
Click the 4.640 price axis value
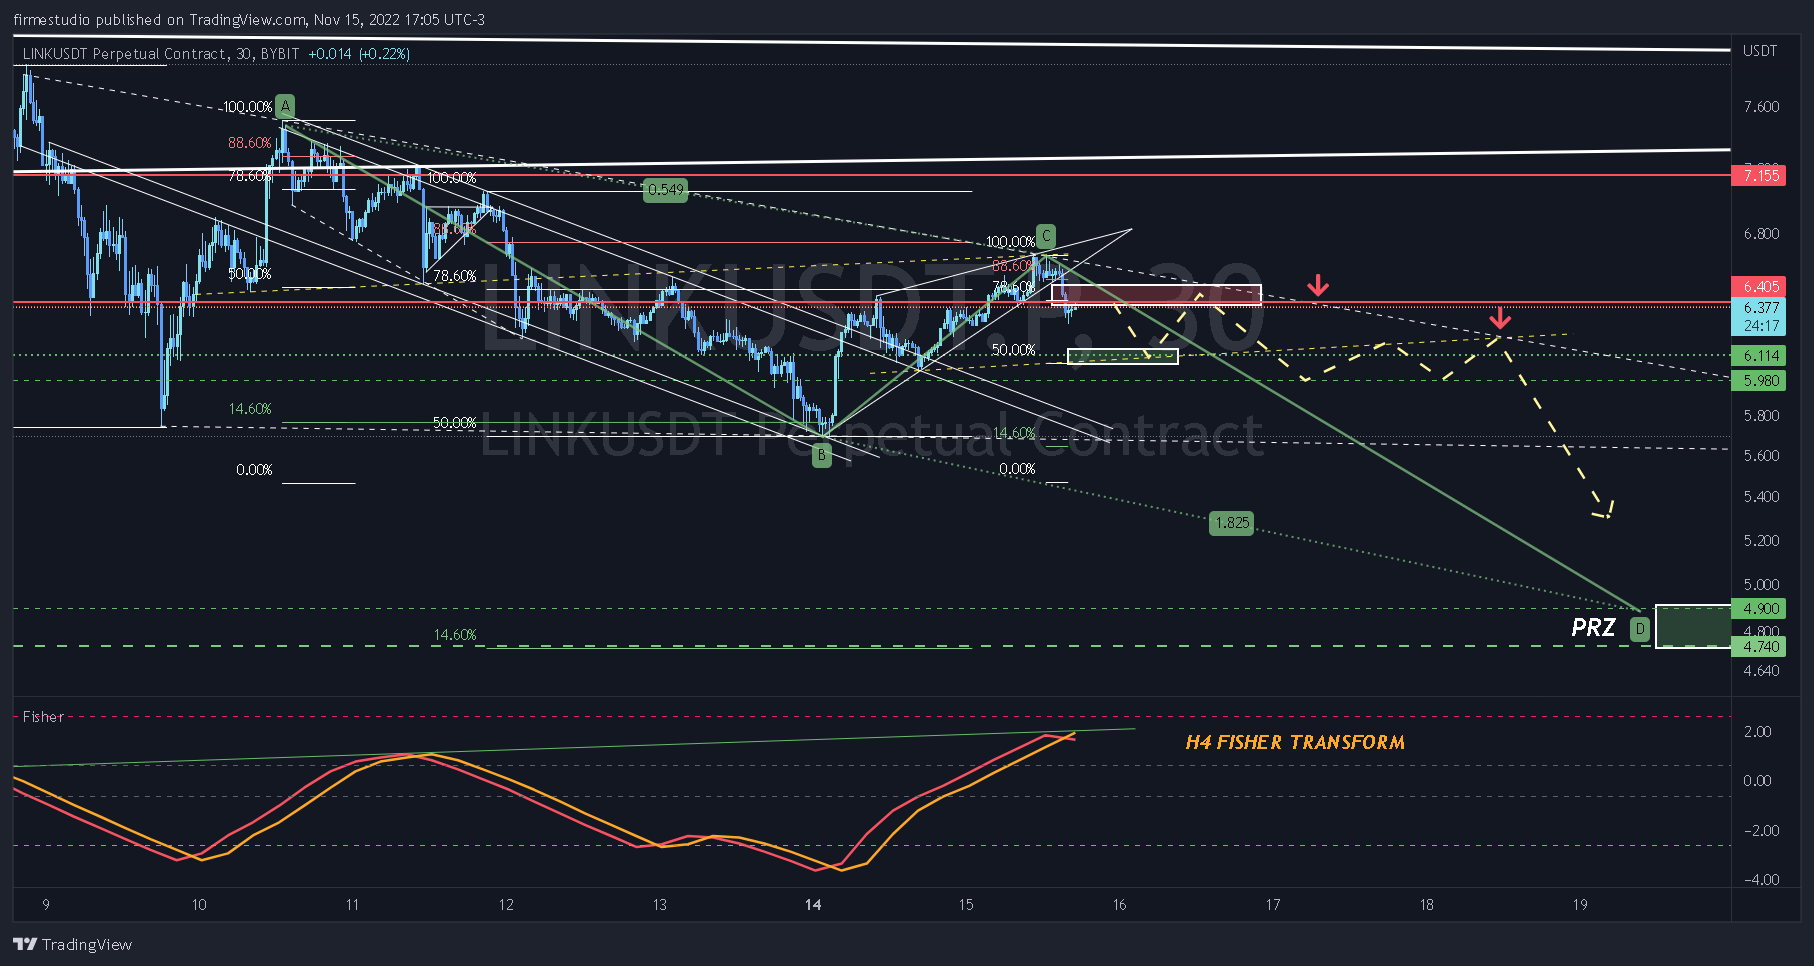pos(1761,671)
